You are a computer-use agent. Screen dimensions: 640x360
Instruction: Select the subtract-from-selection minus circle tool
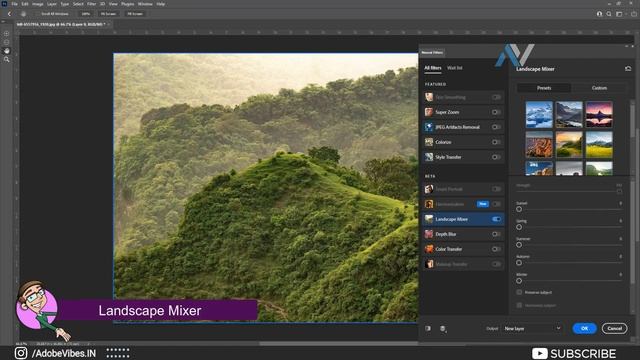click(x=7, y=42)
